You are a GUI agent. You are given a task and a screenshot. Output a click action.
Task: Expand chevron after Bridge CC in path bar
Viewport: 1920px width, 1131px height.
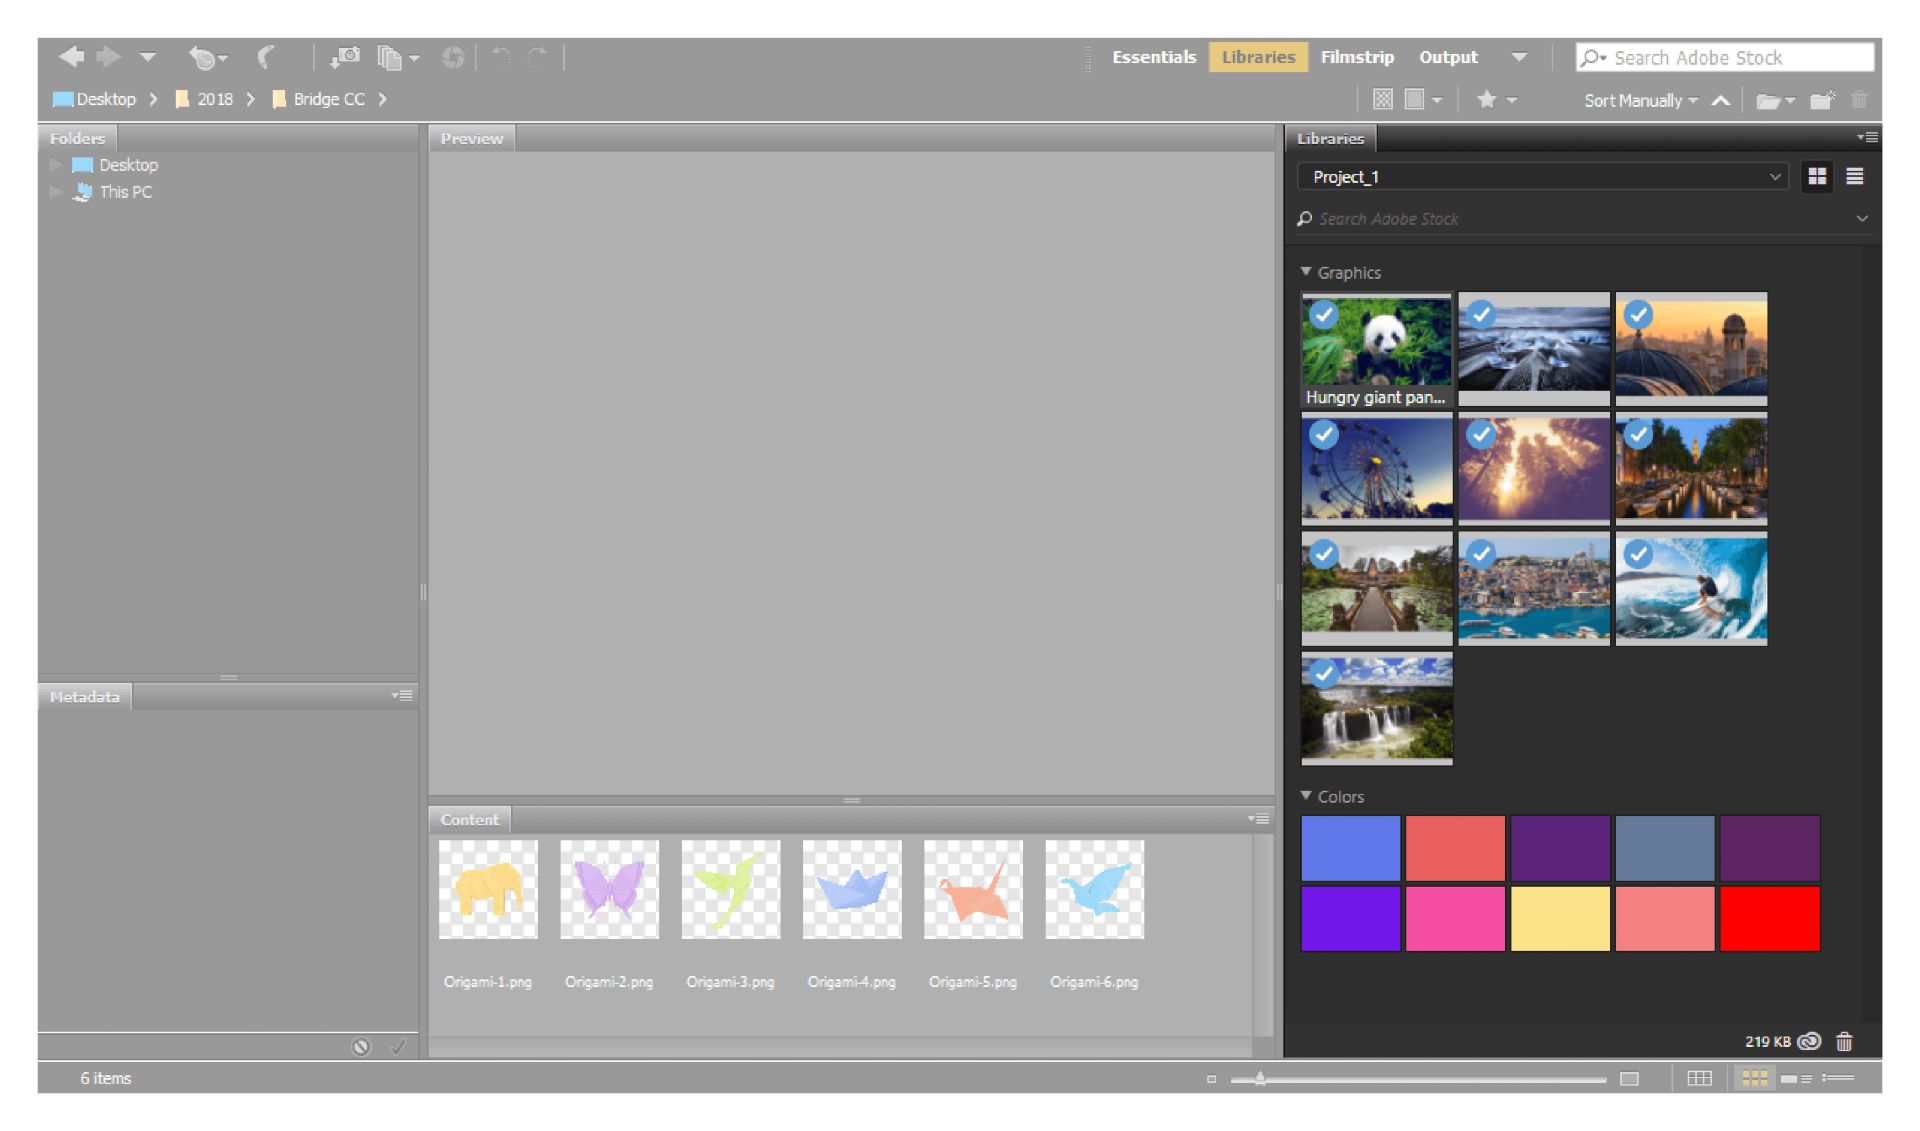click(x=382, y=99)
